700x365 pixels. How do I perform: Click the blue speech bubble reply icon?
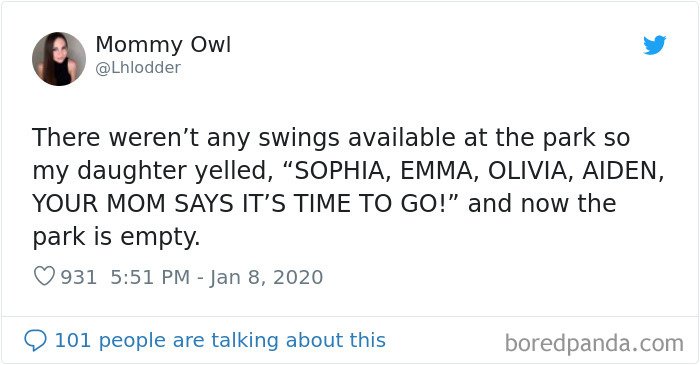click(35, 340)
